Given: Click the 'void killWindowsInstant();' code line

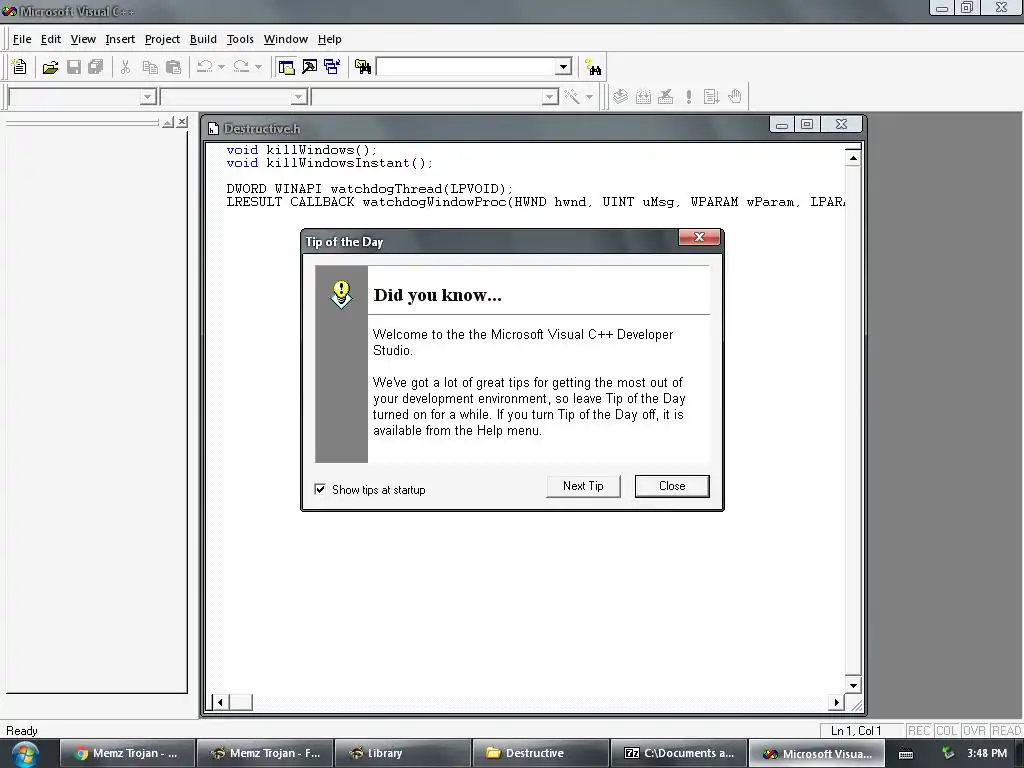Looking at the screenshot, I should 330,163.
